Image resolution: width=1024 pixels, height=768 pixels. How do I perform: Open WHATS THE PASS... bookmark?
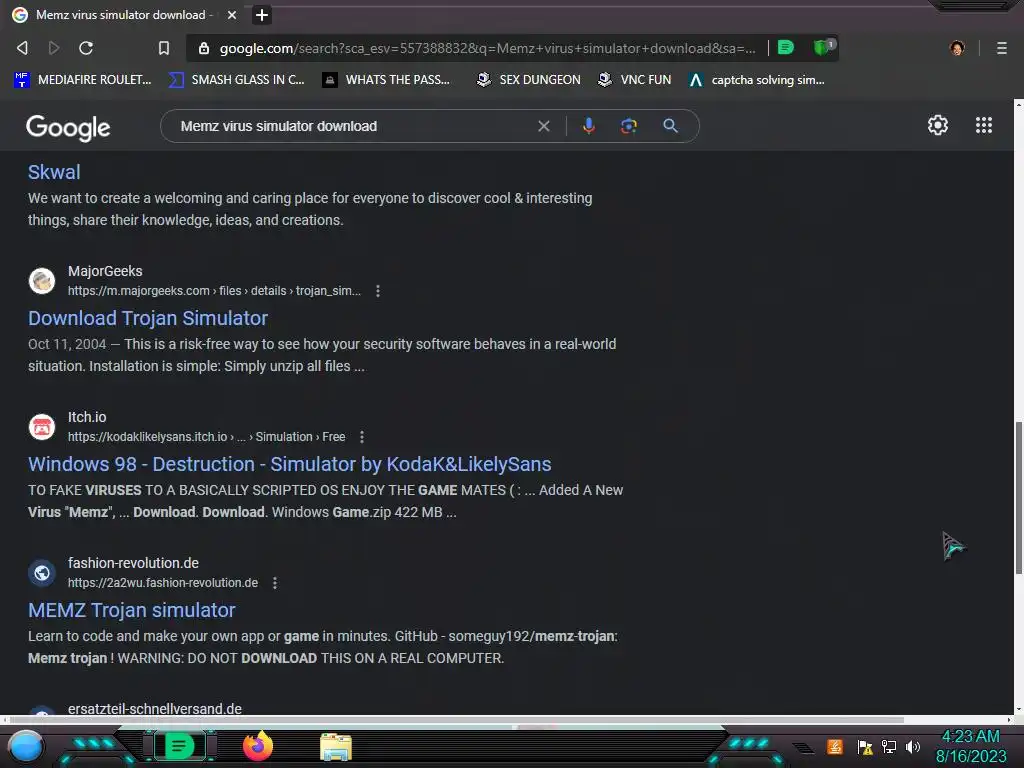tap(387, 80)
